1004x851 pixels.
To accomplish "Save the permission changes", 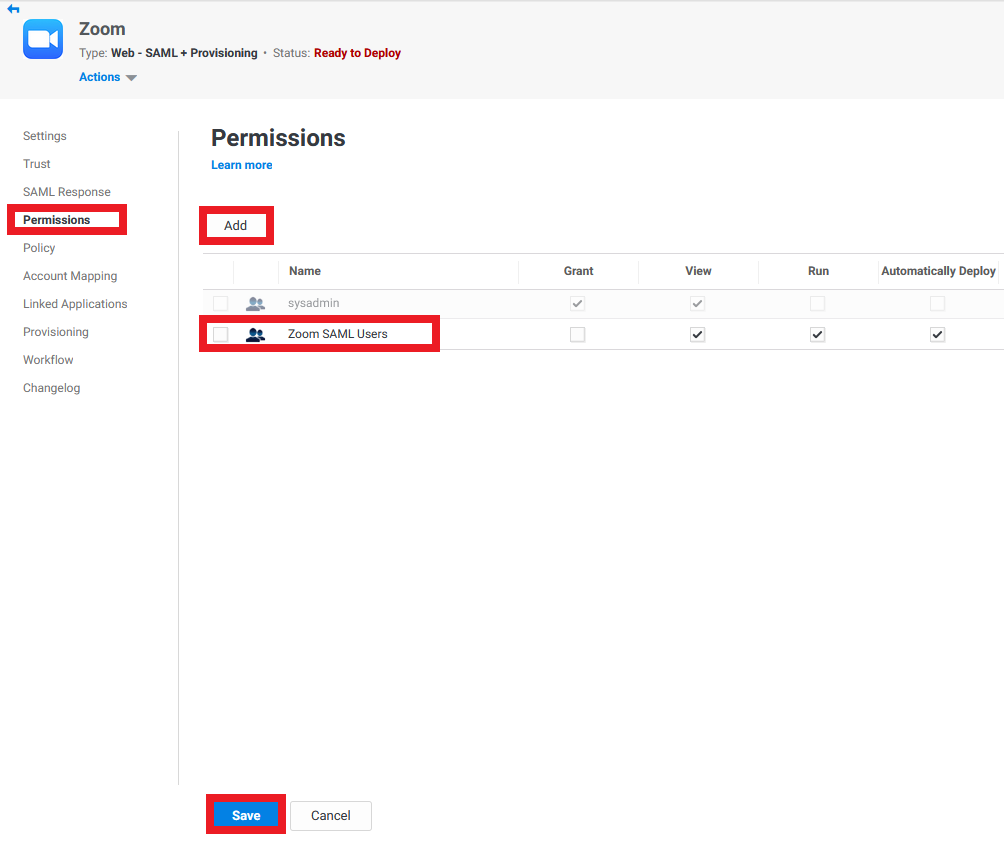I will click(246, 815).
